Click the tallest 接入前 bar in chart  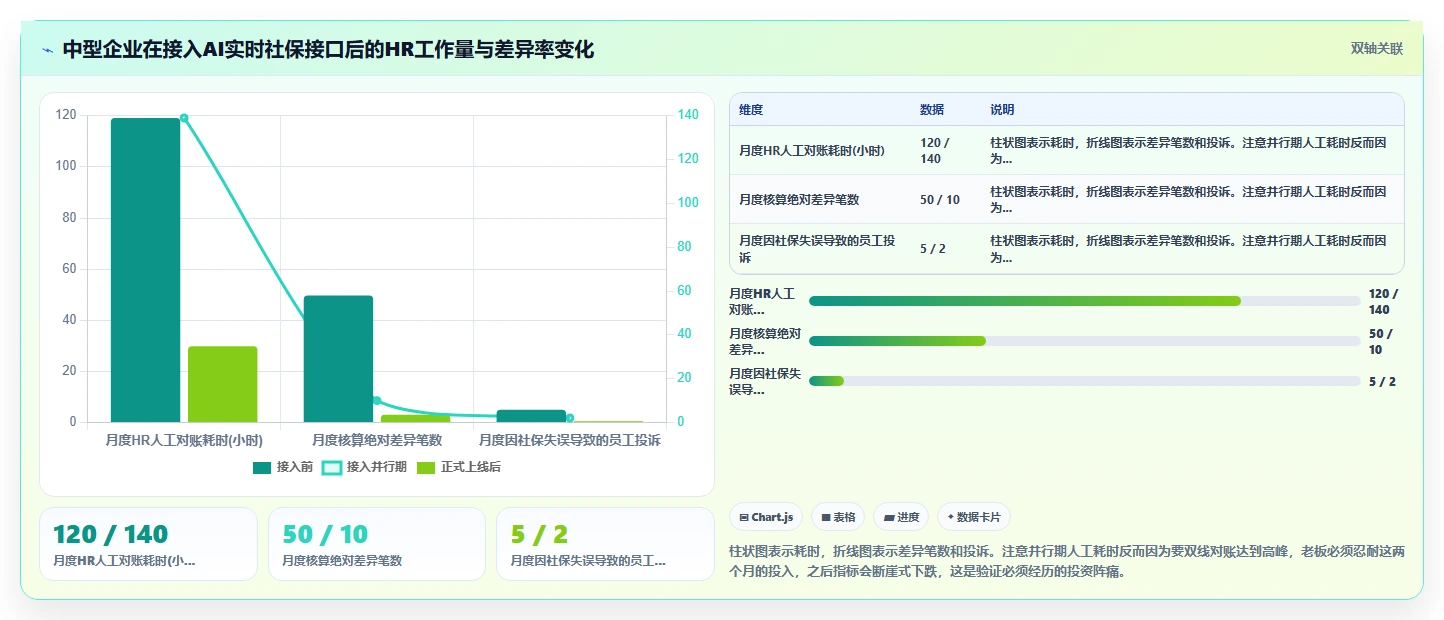(x=145, y=270)
